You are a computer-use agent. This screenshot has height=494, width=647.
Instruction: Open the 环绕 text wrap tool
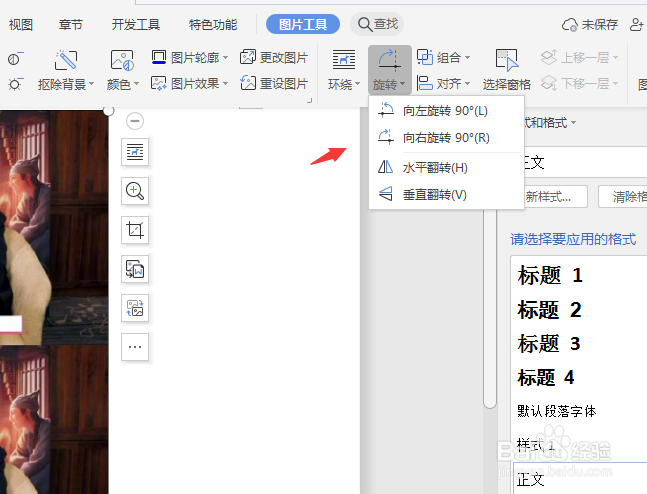(344, 70)
